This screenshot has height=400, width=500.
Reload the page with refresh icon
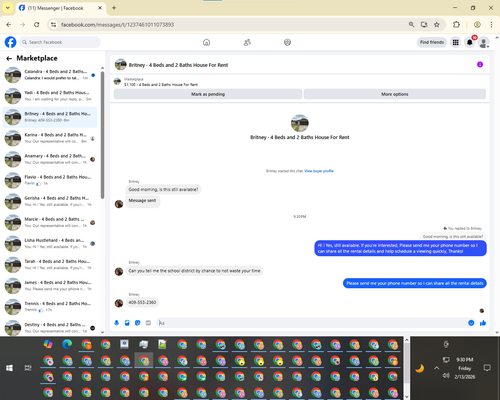37,25
